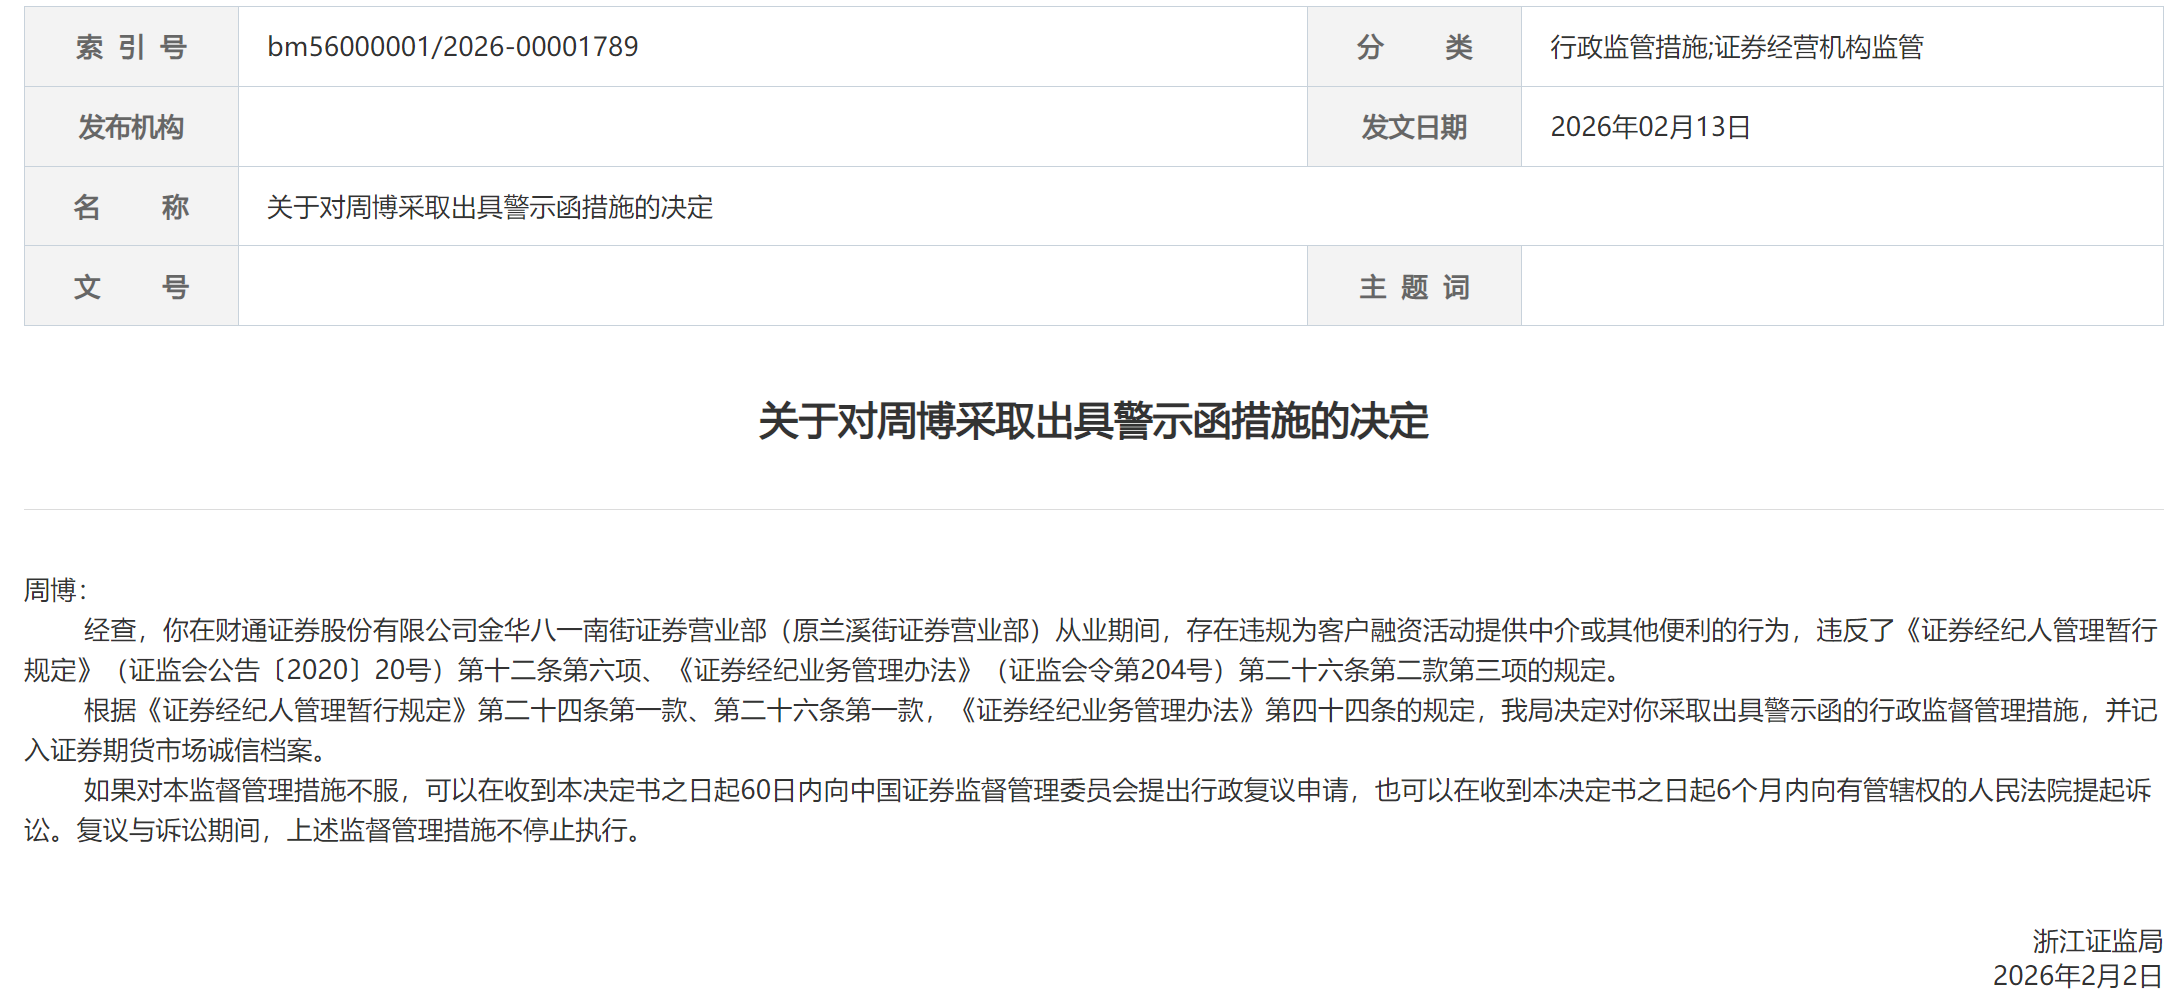Click the index number bm56000001/2026-00001789
This screenshot has height=1002, width=2184.
click(452, 47)
